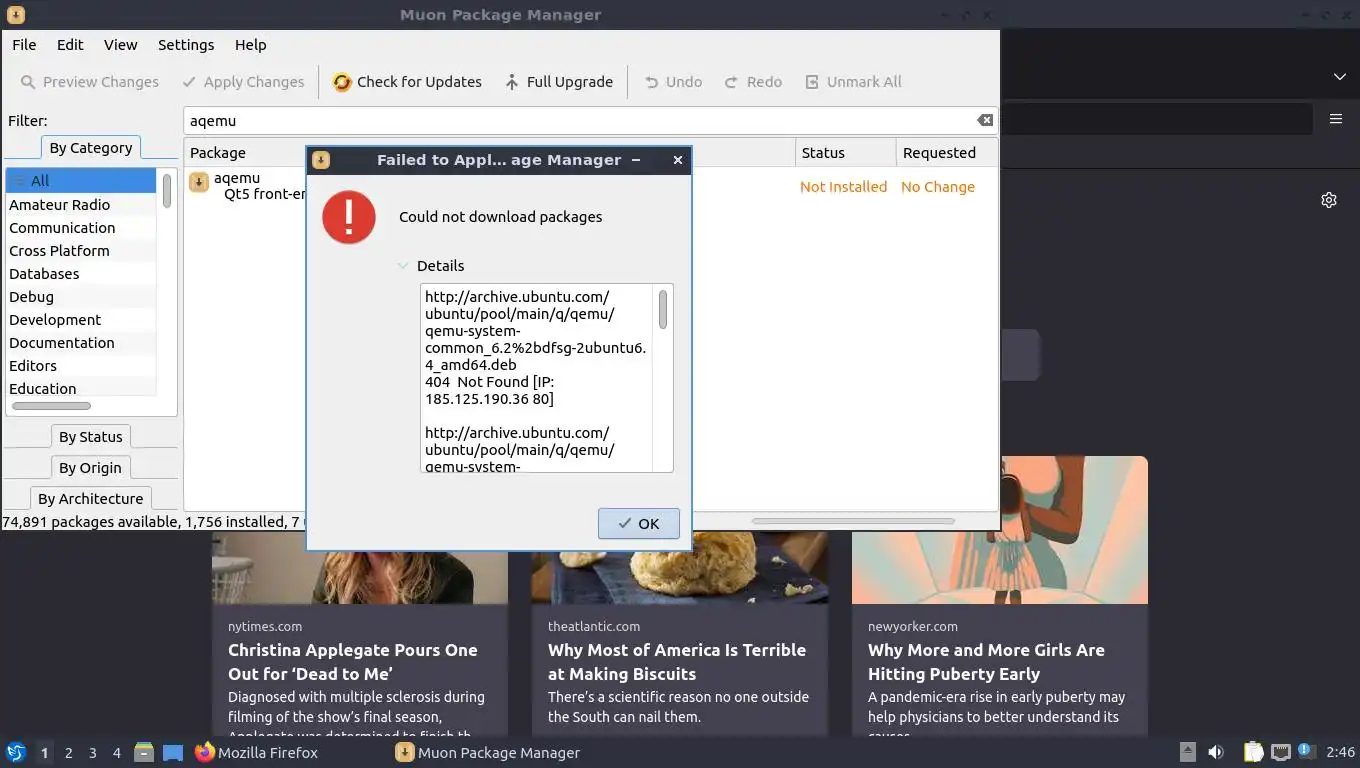Image resolution: width=1360 pixels, height=768 pixels.
Task: Open Firefox hamburger menu
Action: click(1336, 119)
